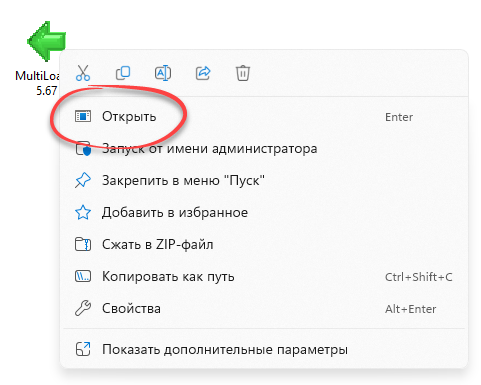Select Копировать как путь
The width and height of the screenshot is (481, 385).
[264, 277]
